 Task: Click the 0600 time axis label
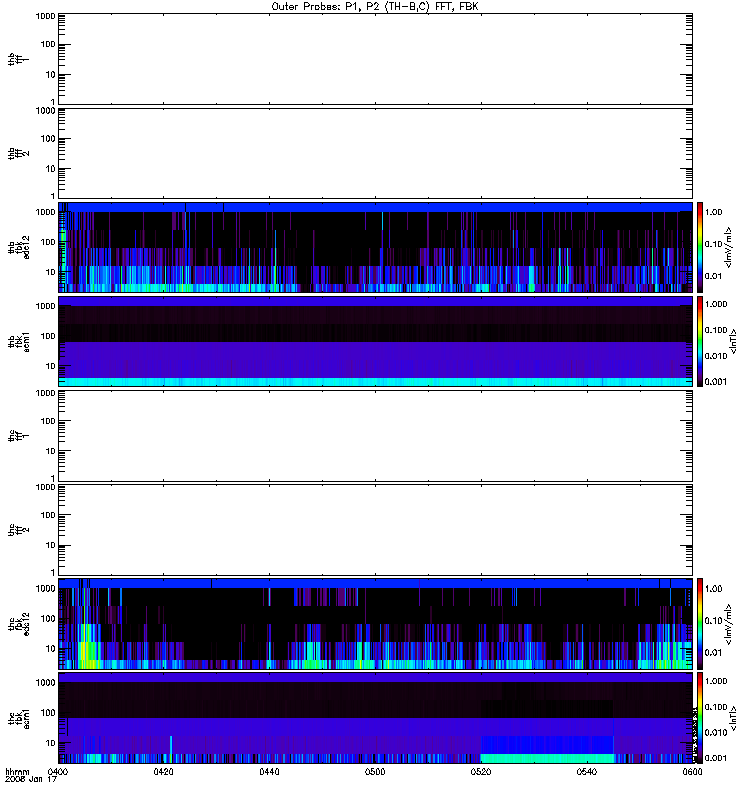pos(692,772)
